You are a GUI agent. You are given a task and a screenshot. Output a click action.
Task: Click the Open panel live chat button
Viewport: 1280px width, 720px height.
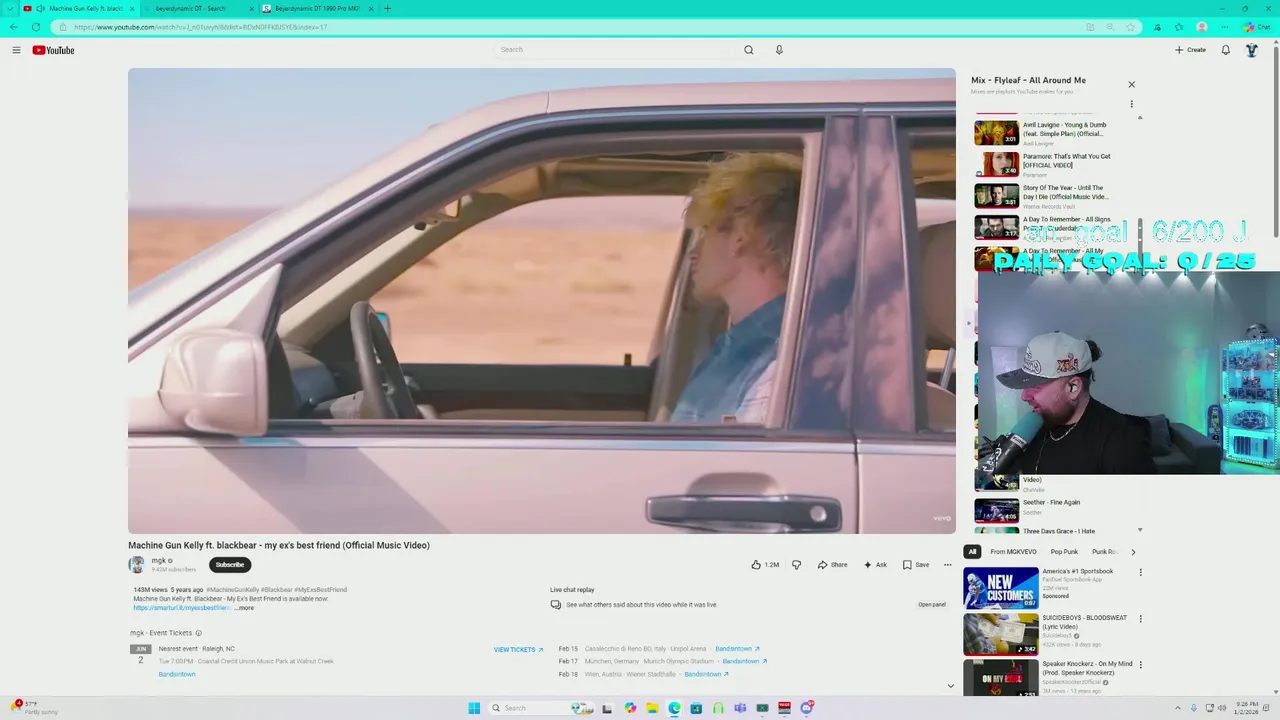click(932, 605)
